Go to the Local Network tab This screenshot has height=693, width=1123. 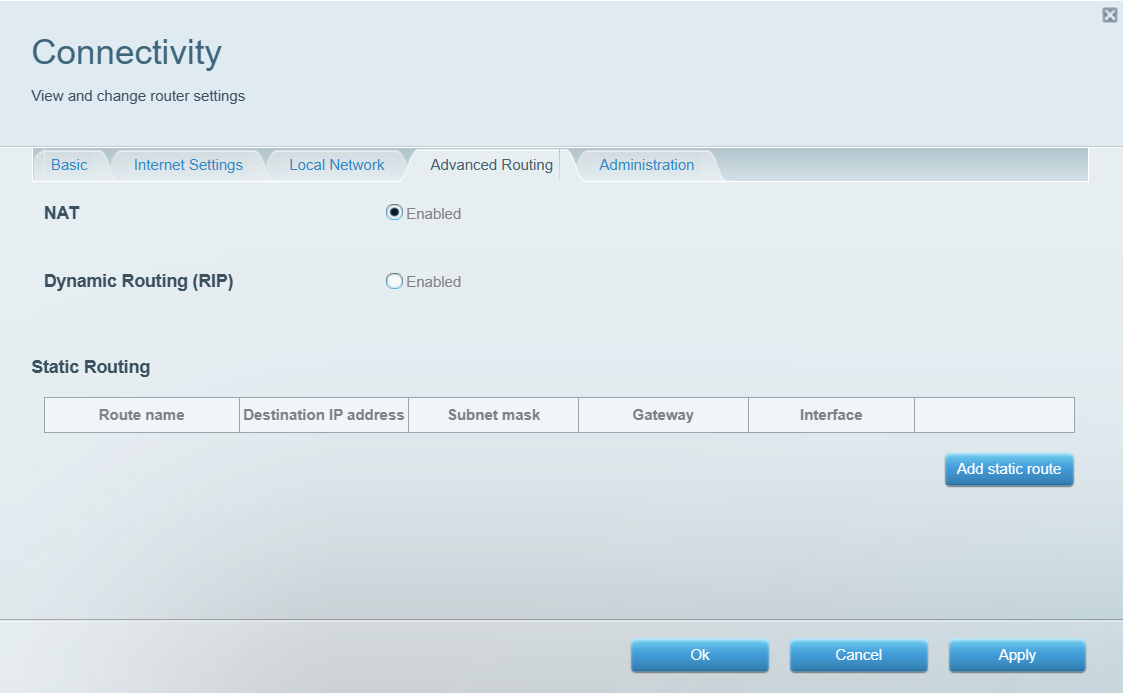337,165
